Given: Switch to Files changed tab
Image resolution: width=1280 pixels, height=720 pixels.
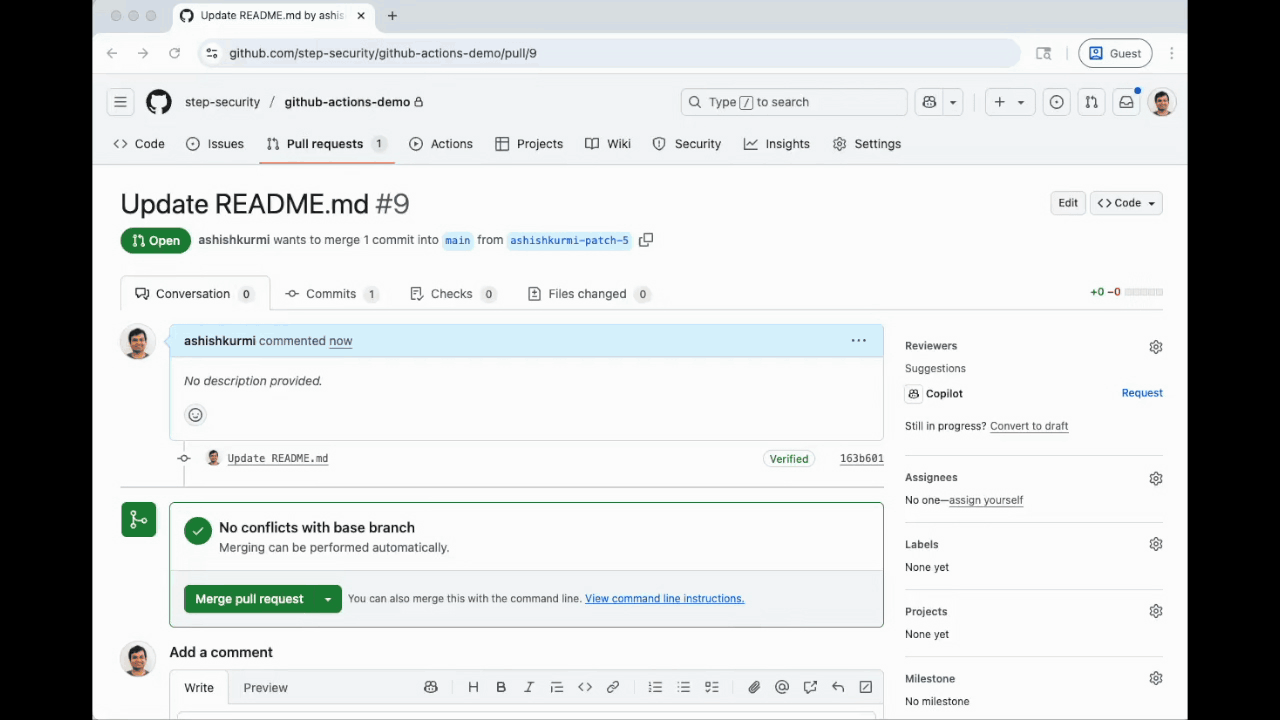Looking at the screenshot, I should coord(588,294).
